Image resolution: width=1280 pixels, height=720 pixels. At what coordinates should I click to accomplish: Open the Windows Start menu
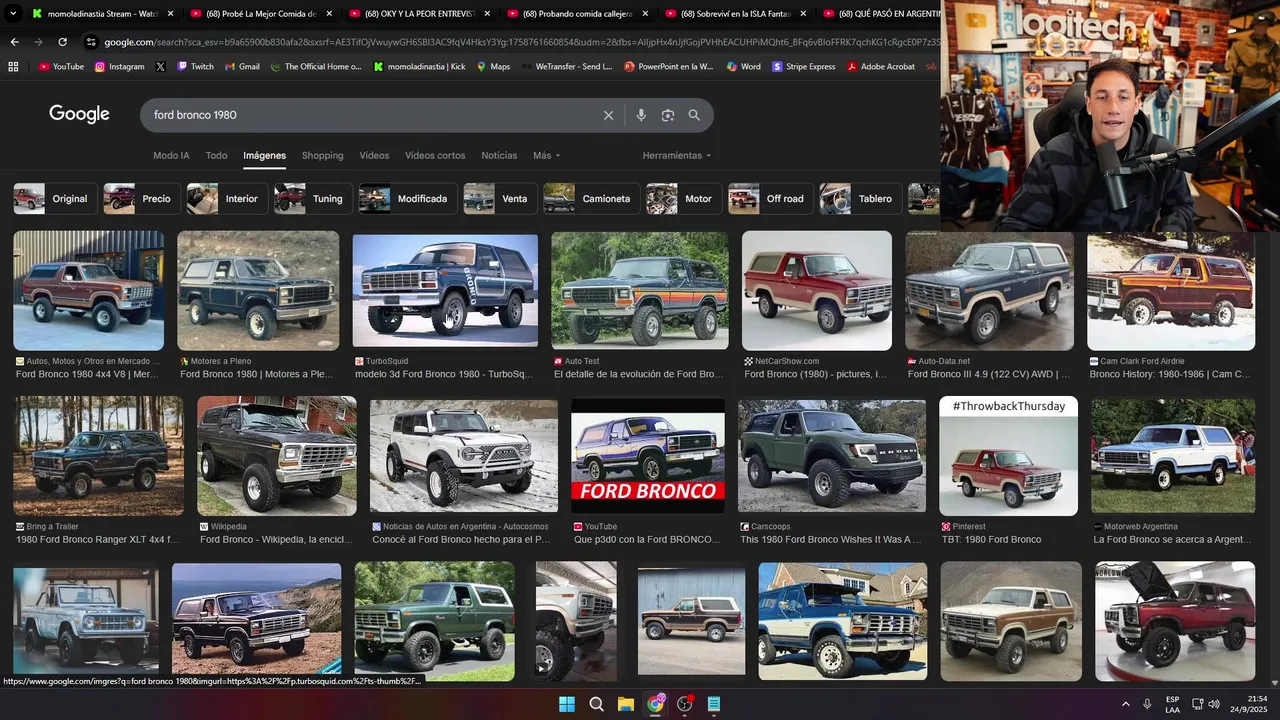[x=567, y=704]
